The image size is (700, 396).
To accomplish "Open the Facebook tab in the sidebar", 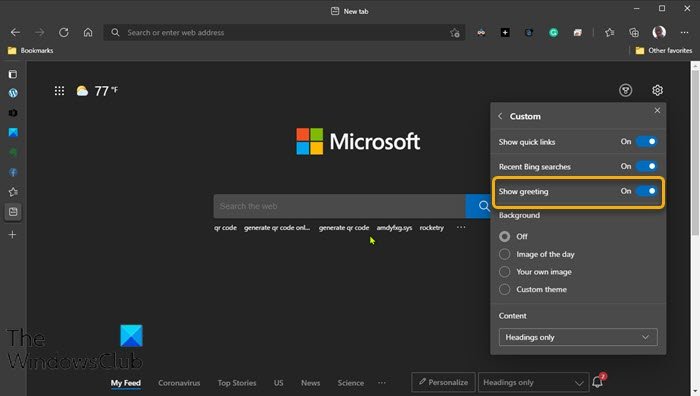I will [x=13, y=172].
